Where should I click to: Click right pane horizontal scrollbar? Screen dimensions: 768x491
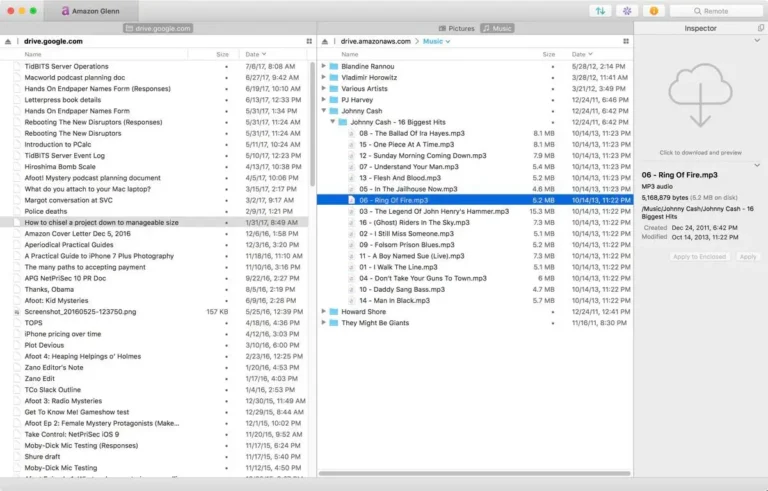pyautogui.click(x=475, y=473)
